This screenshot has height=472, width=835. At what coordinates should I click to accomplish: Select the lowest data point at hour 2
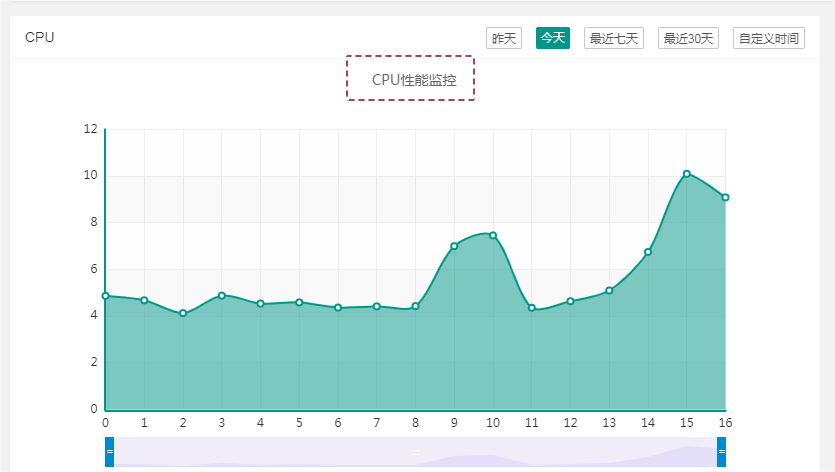click(x=183, y=313)
